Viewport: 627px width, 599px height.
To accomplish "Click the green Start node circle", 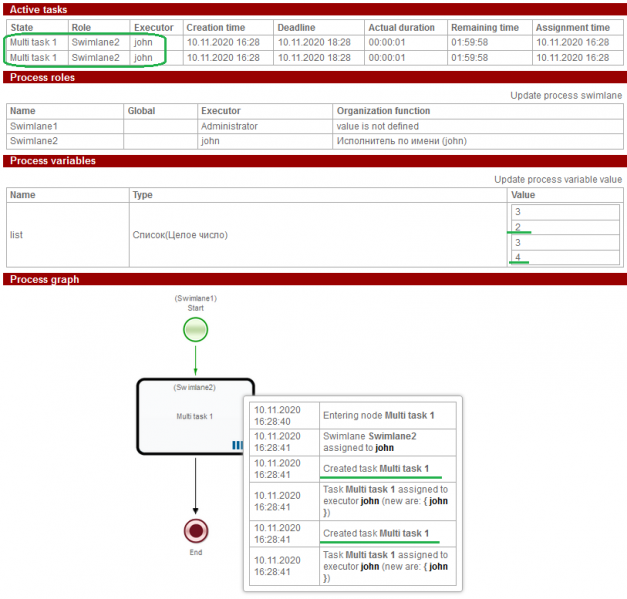I will (x=196, y=329).
